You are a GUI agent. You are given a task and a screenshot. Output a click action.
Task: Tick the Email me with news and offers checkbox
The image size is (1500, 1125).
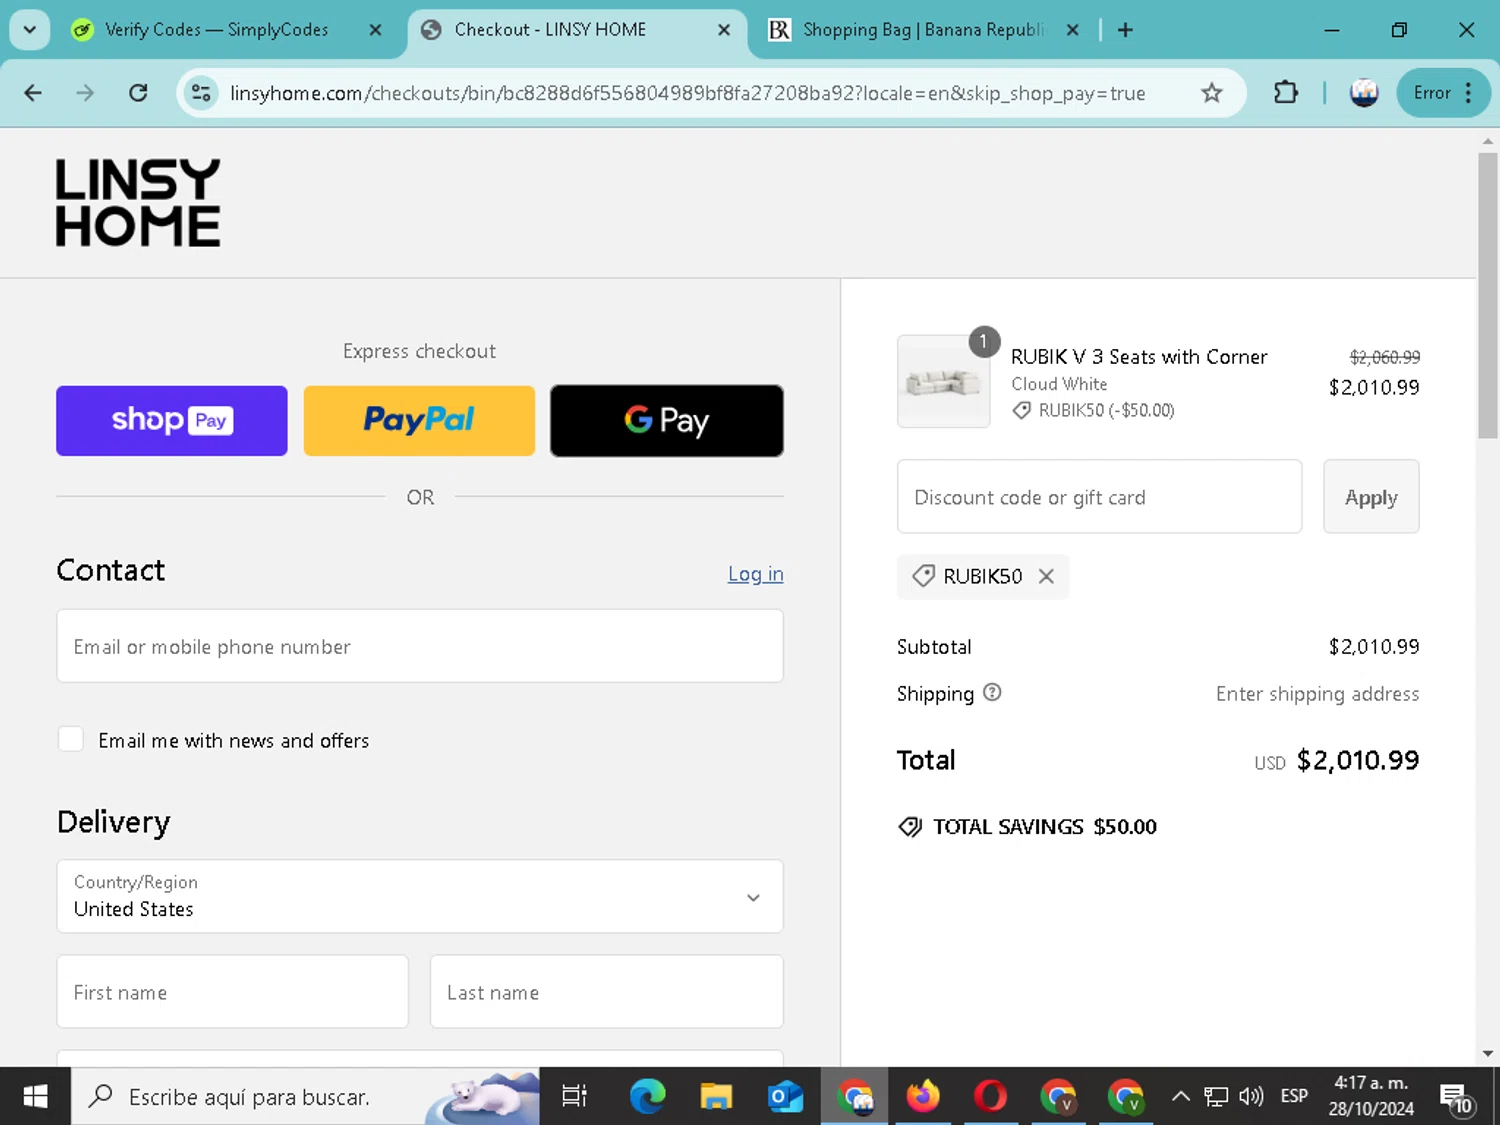71,739
